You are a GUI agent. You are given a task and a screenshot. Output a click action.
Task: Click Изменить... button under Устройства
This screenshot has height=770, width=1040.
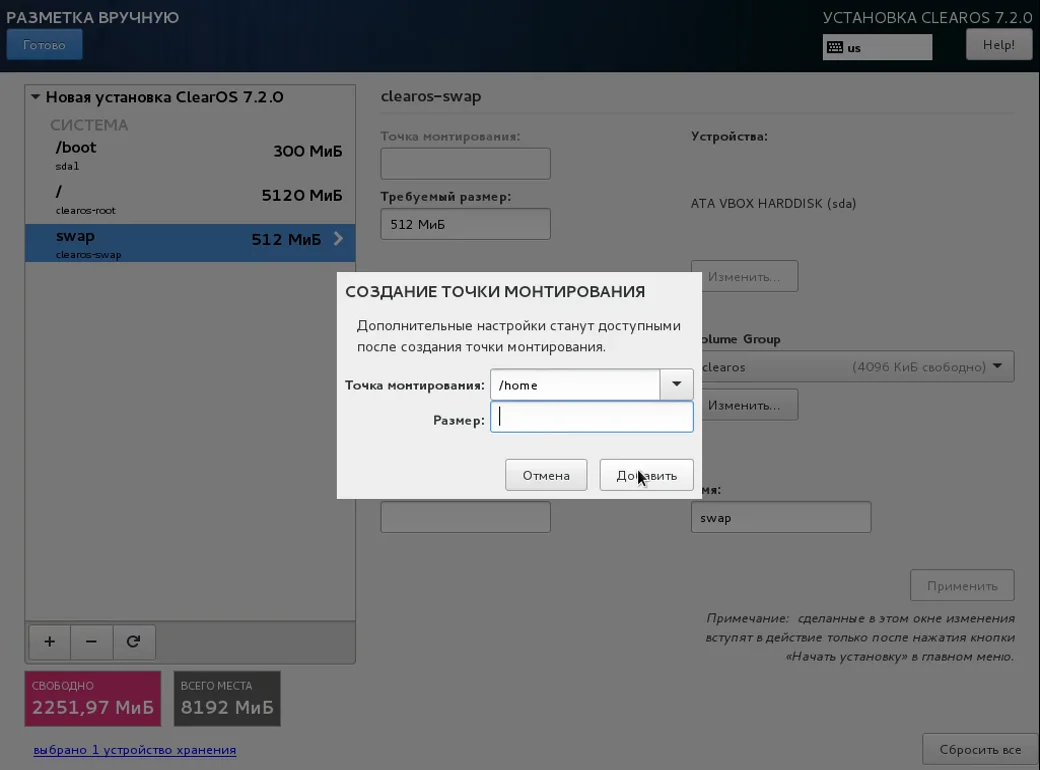744,276
